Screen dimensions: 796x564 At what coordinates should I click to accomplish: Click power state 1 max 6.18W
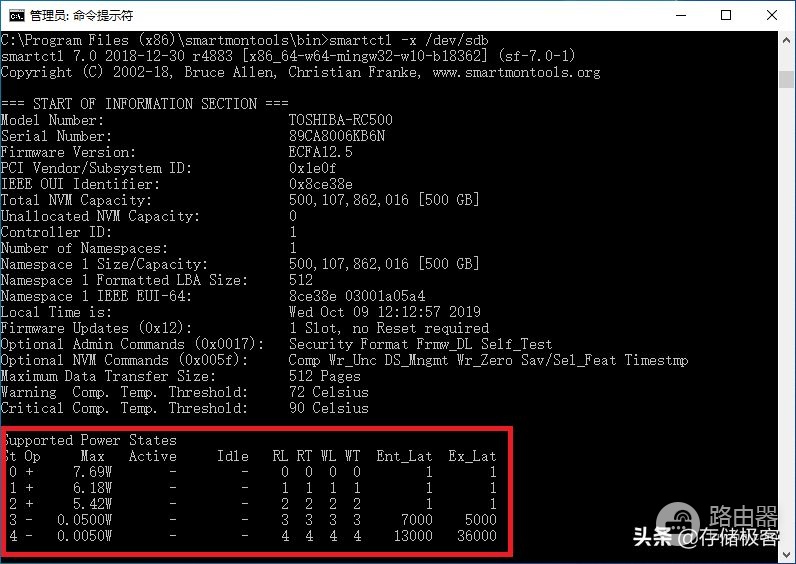point(92,488)
